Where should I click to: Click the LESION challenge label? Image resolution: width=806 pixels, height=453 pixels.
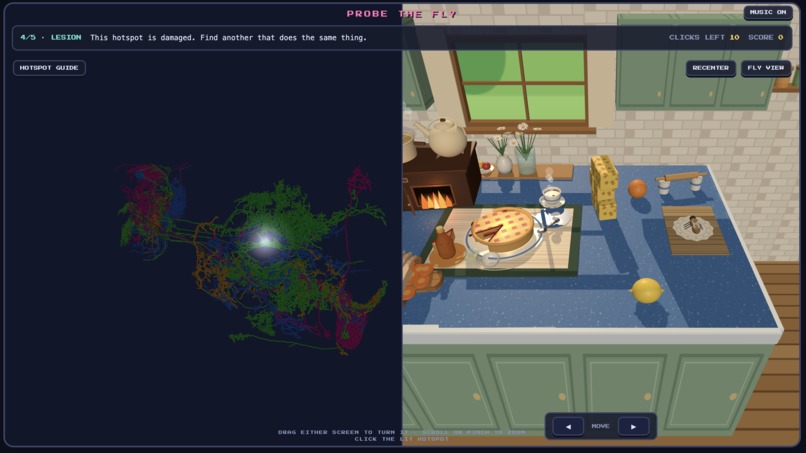coord(66,38)
